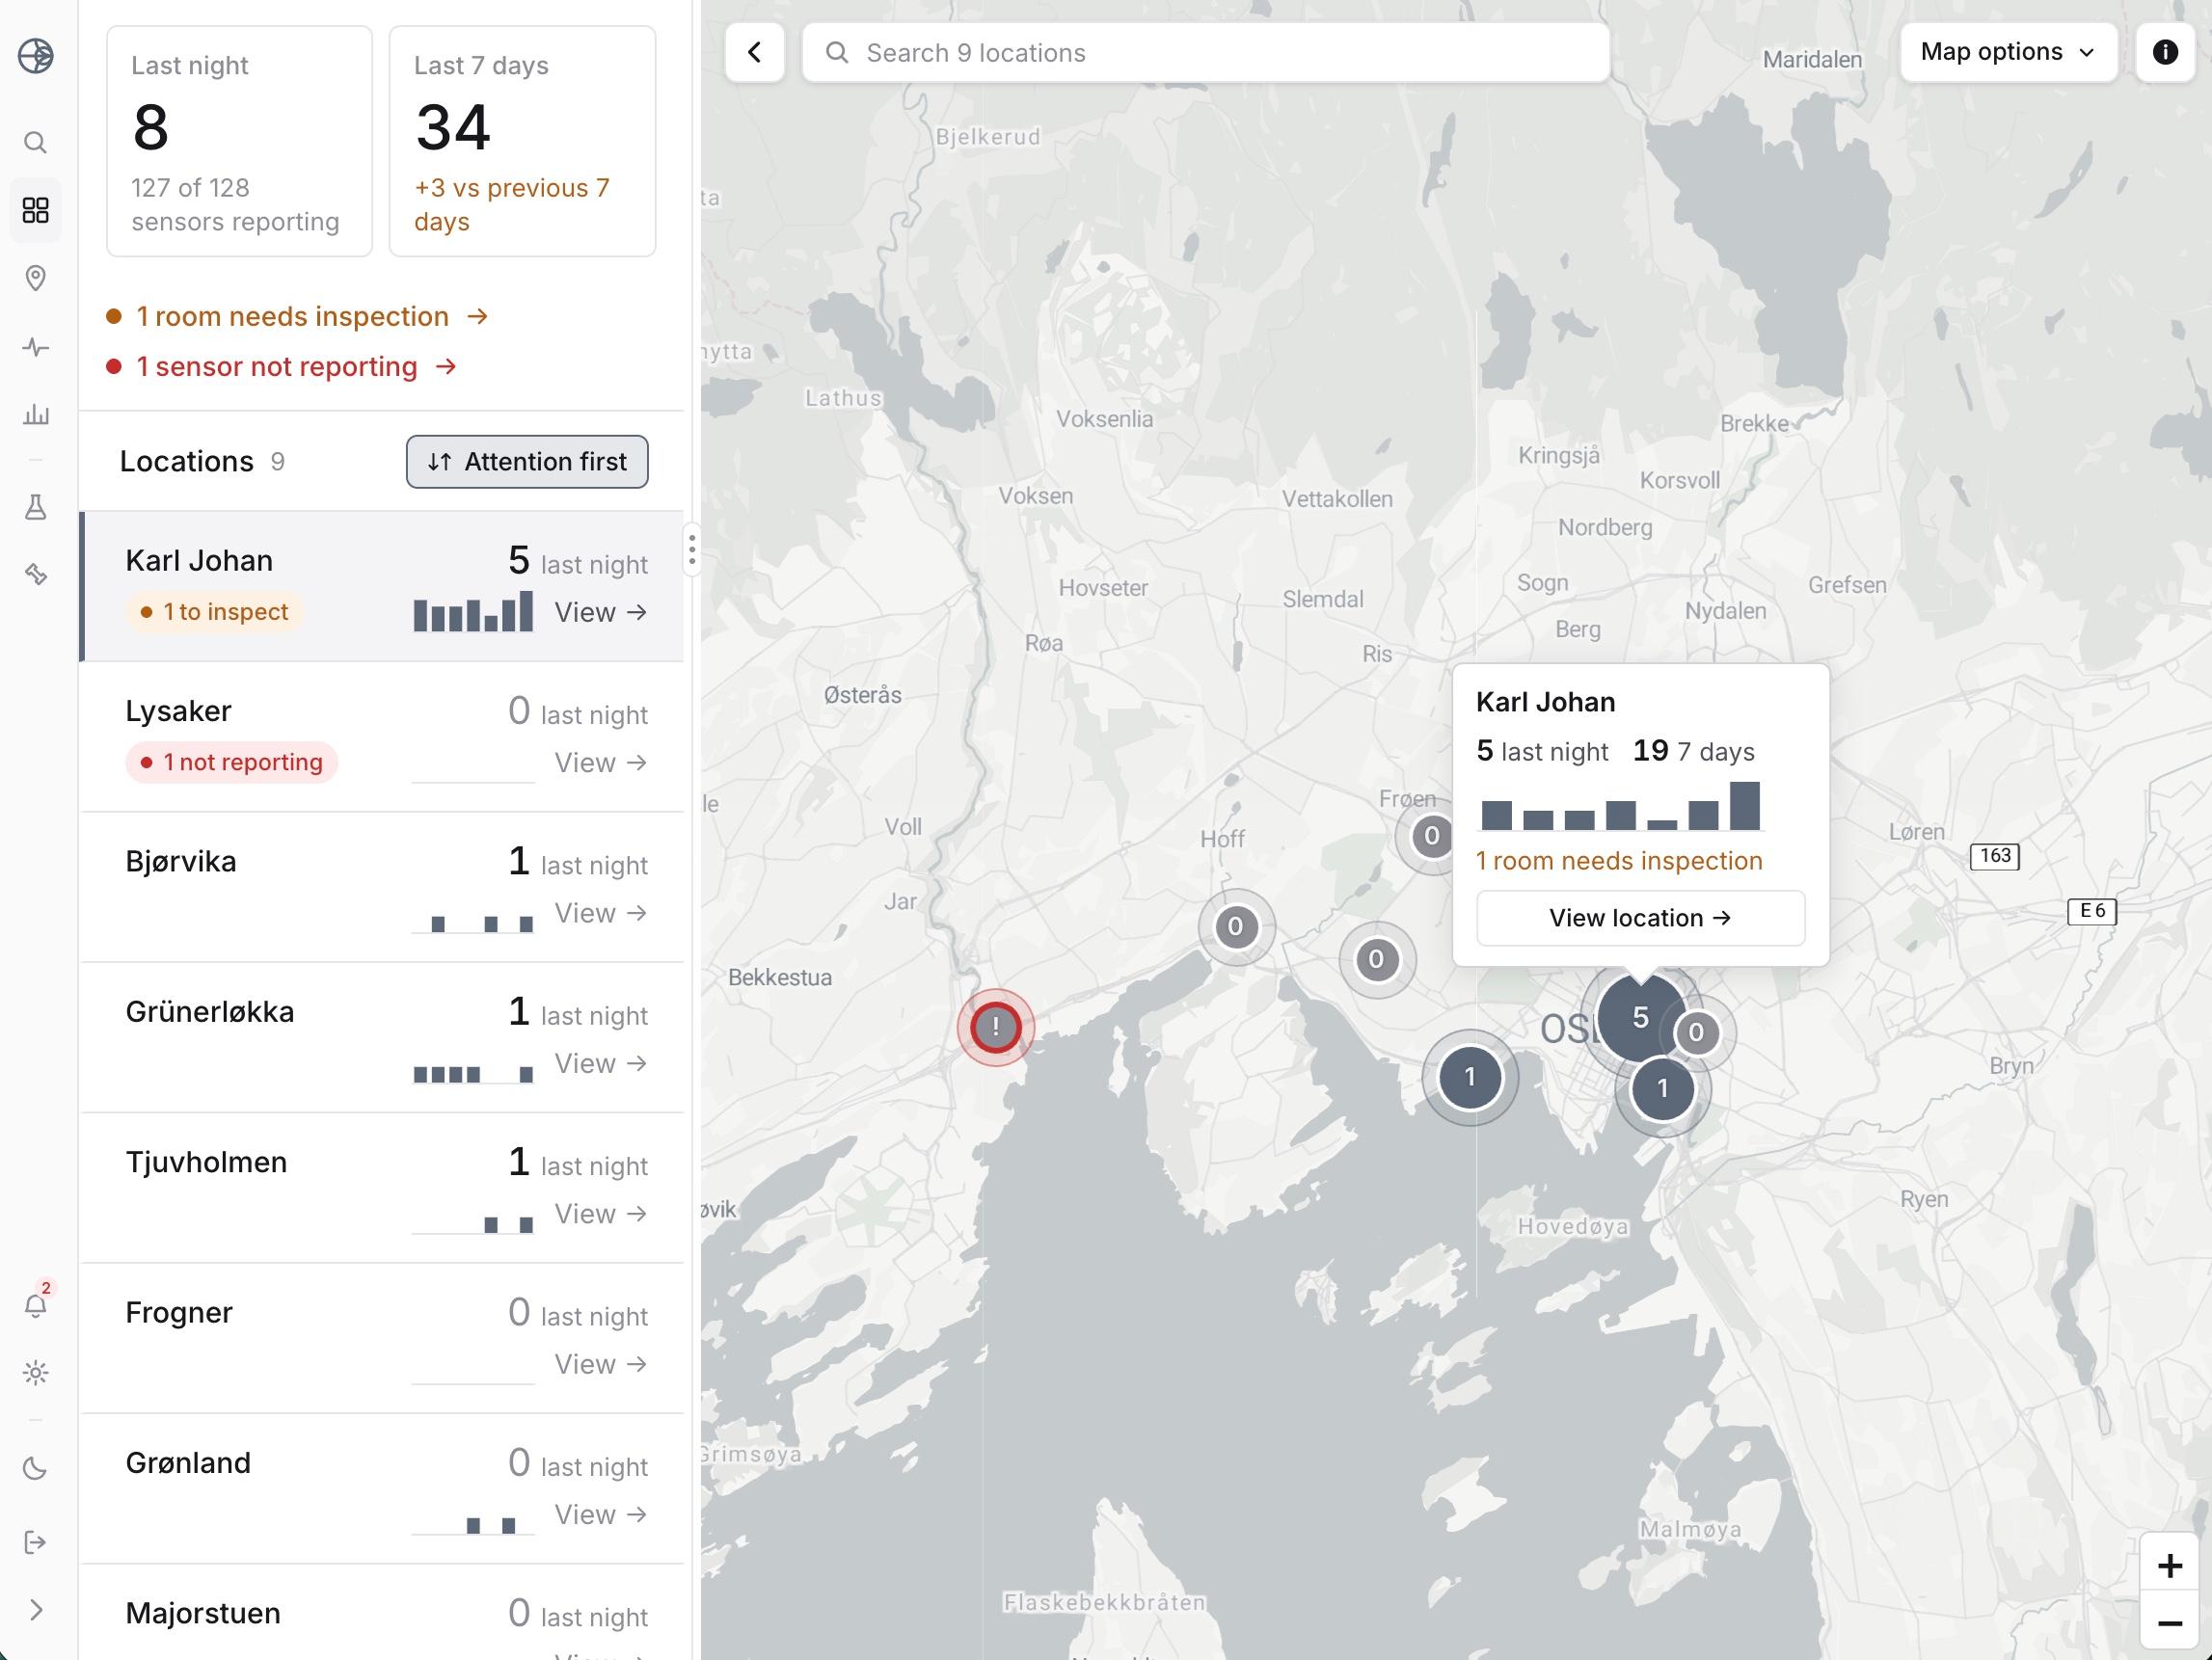Click View for Lysaker row
The height and width of the screenshot is (1660, 2212).
[601, 763]
